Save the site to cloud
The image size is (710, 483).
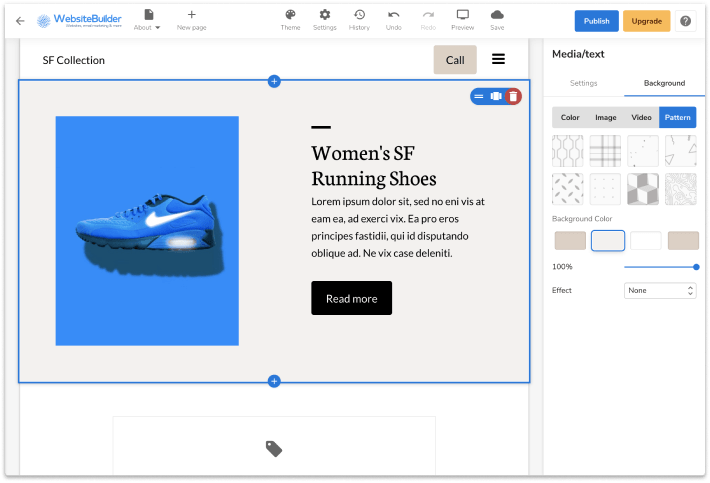[x=497, y=20]
